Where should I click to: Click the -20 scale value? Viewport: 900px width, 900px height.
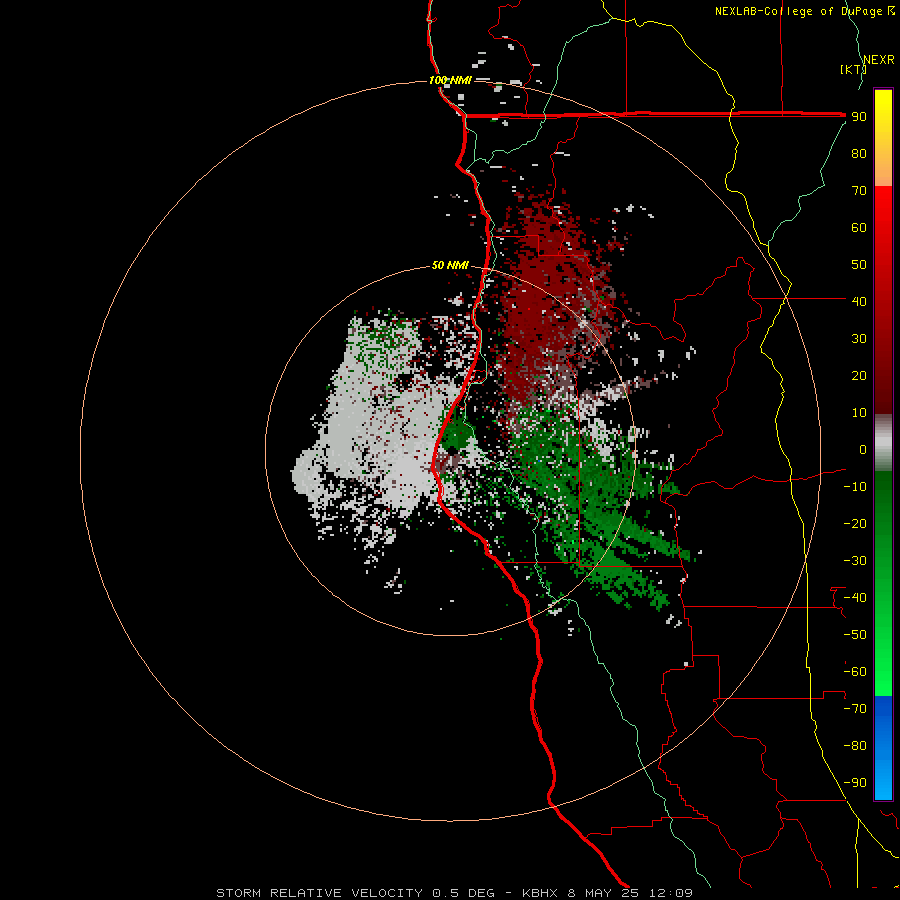point(855,523)
